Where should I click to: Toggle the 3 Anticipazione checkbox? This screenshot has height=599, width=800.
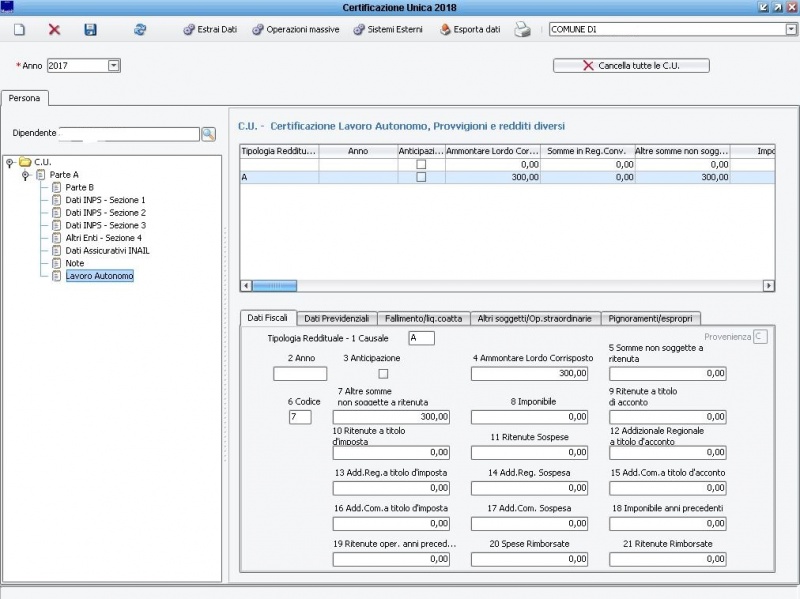coord(383,374)
